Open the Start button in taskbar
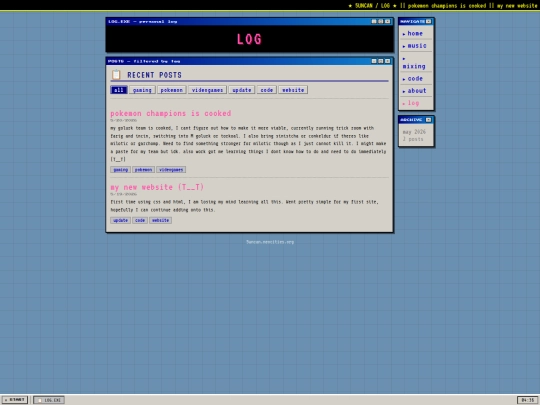This screenshot has width=540, height=405. 15,399
